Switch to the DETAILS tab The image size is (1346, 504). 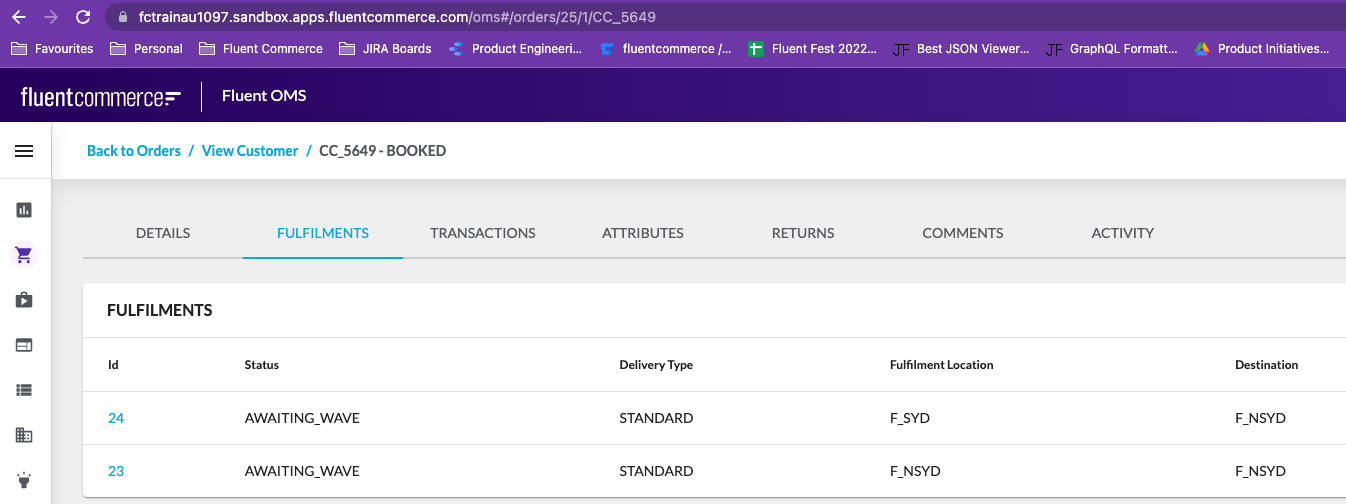coord(163,233)
